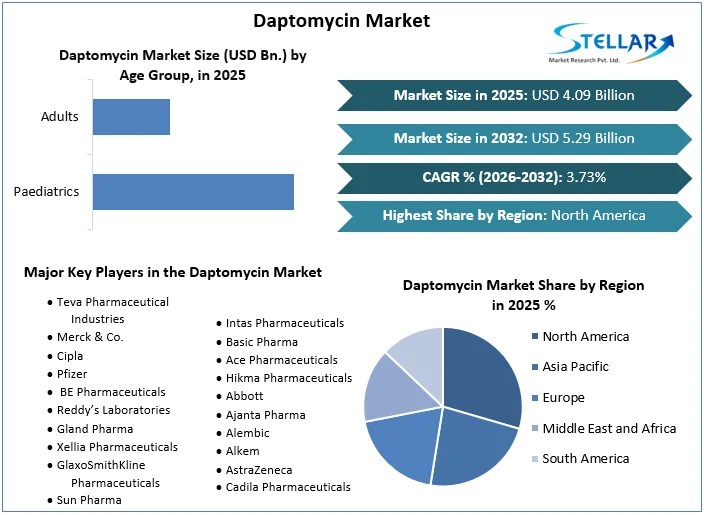The width and height of the screenshot is (706, 515).
Task: Click the Highest Share by Region banner
Action: coord(514,216)
